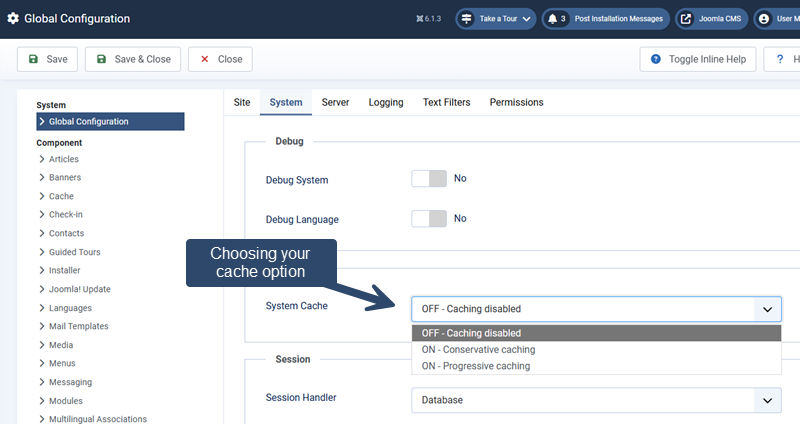
Task: Open Modules component settings
Action: 65,401
